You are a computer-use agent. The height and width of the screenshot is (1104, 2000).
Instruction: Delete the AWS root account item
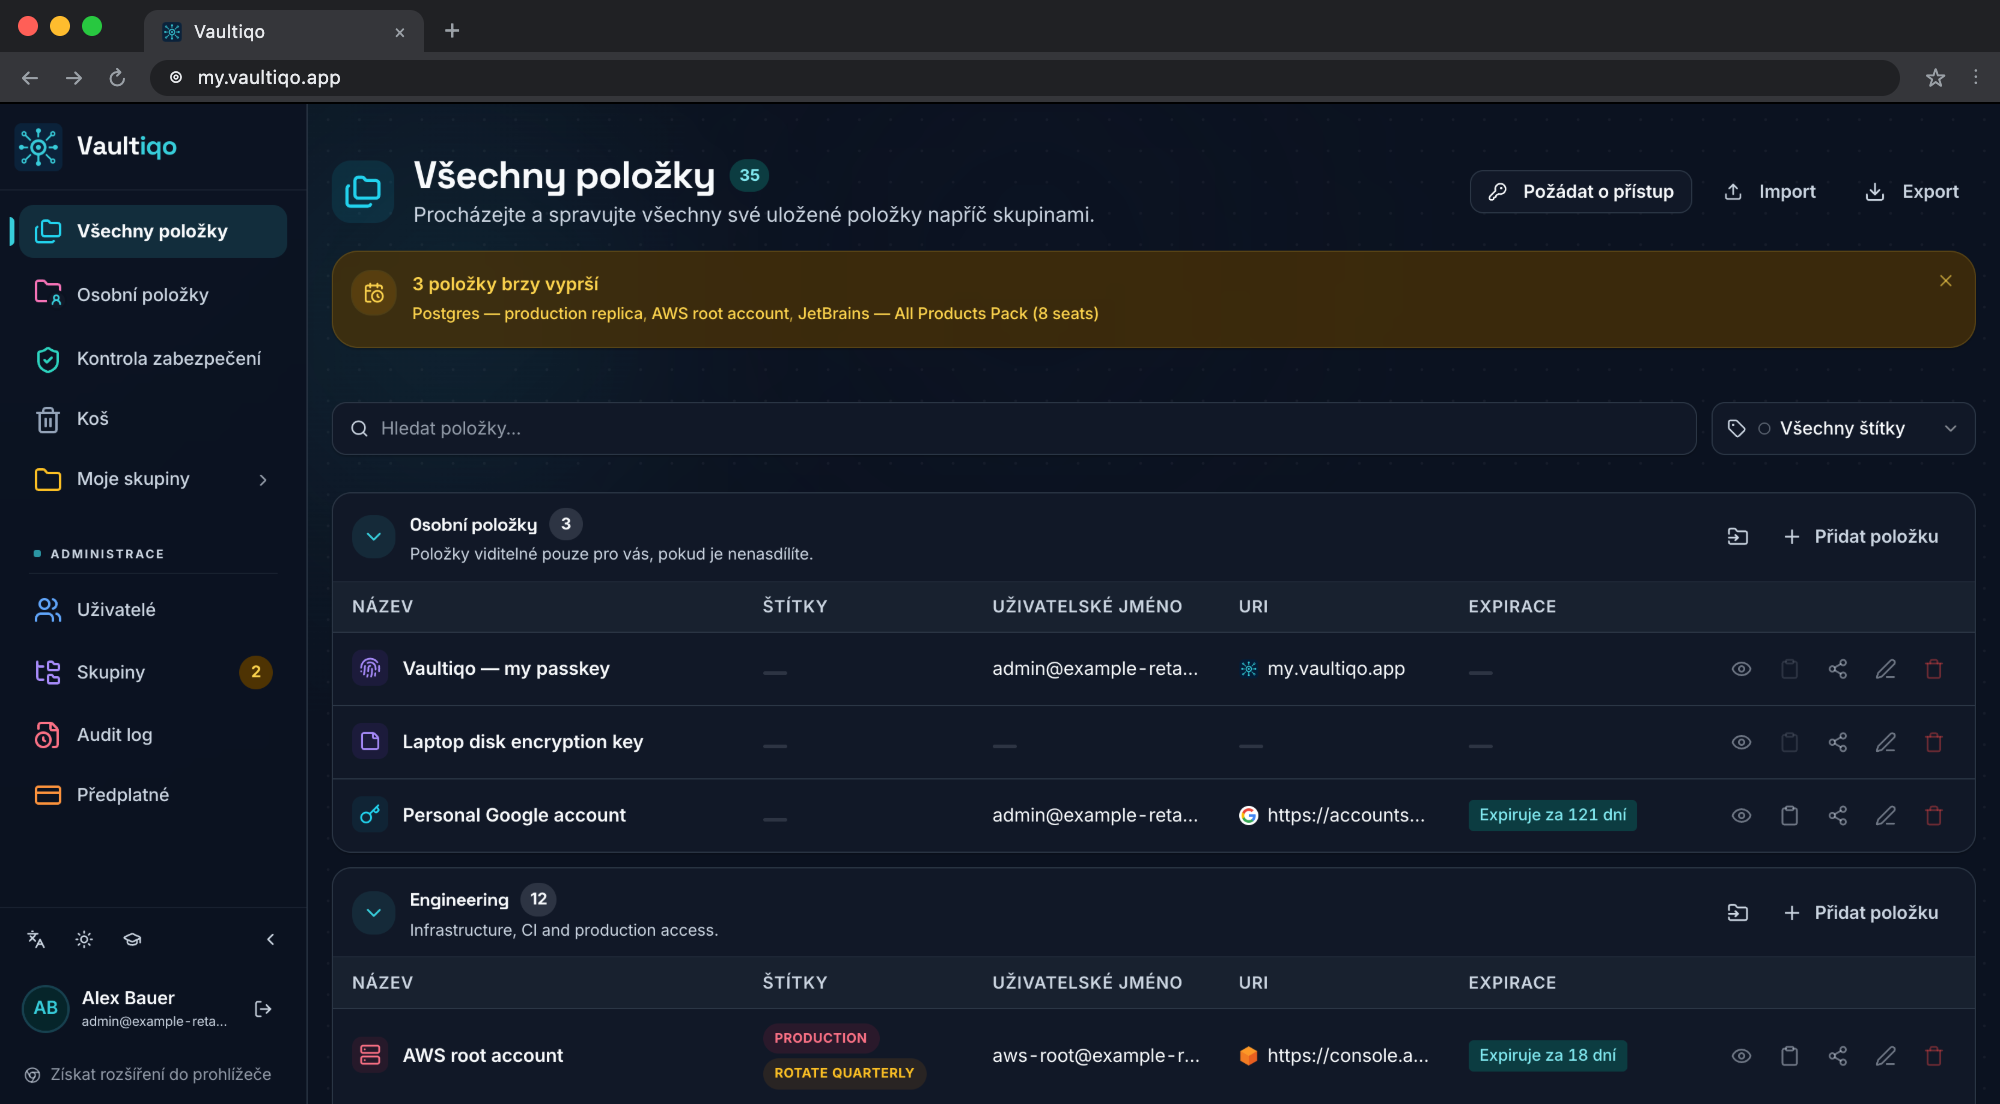click(1933, 1056)
